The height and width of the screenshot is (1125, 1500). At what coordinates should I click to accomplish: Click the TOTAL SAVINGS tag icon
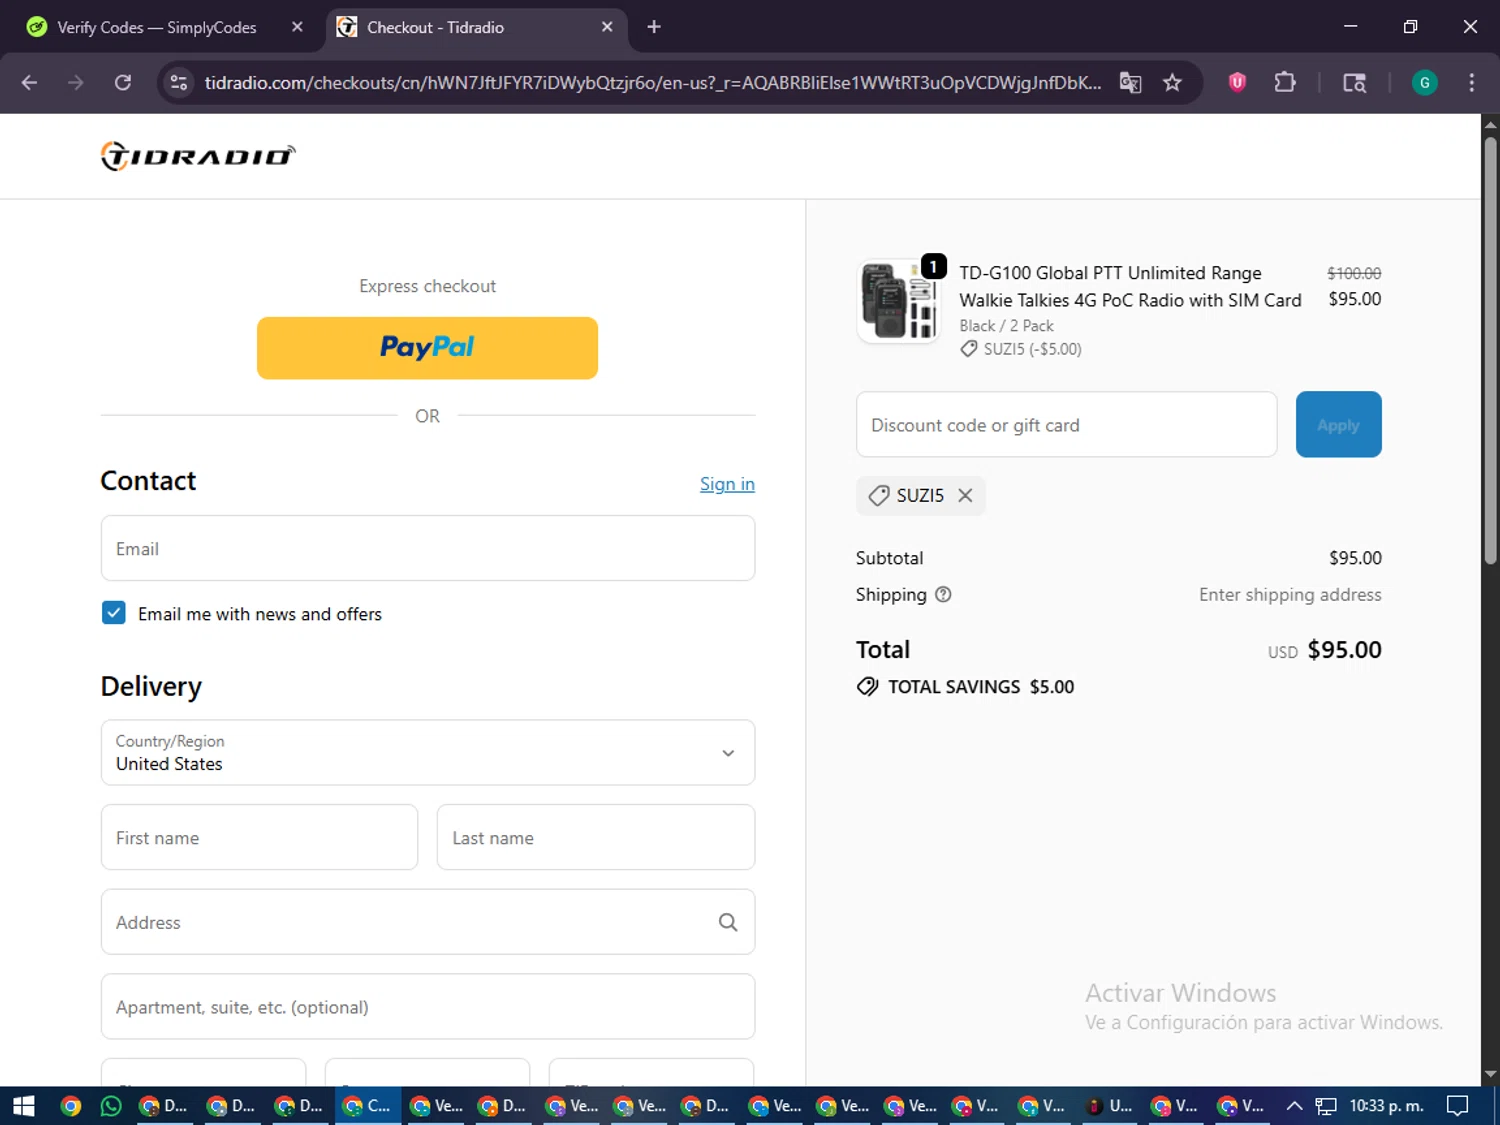click(868, 687)
